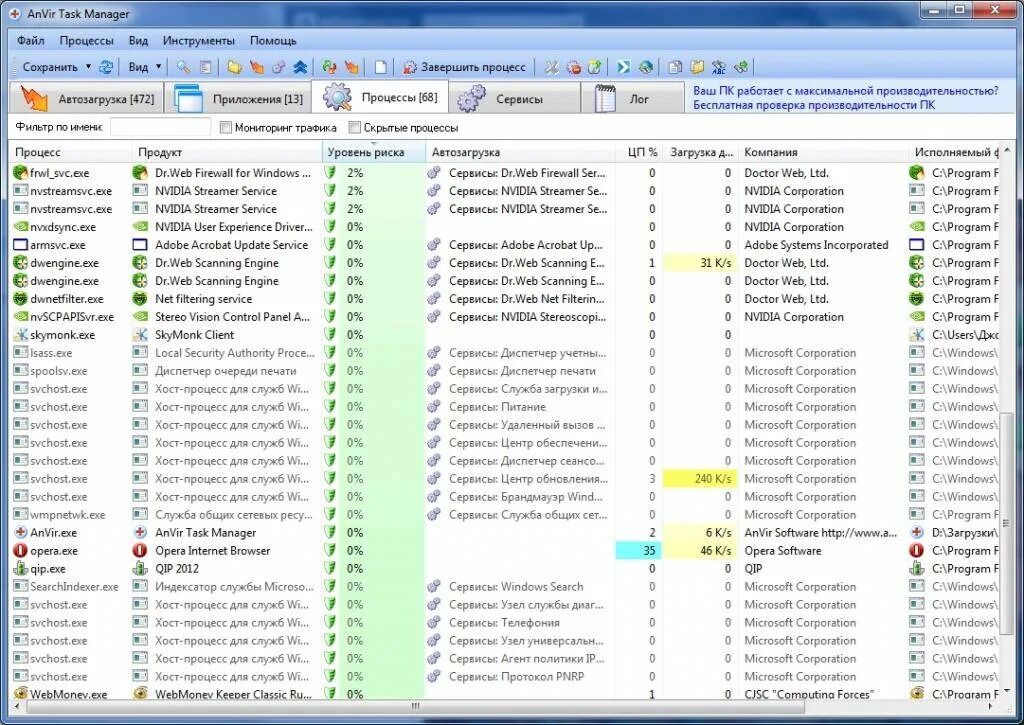Select the dwnetfilter.exe process row
This screenshot has height=725, width=1024.
505,298
